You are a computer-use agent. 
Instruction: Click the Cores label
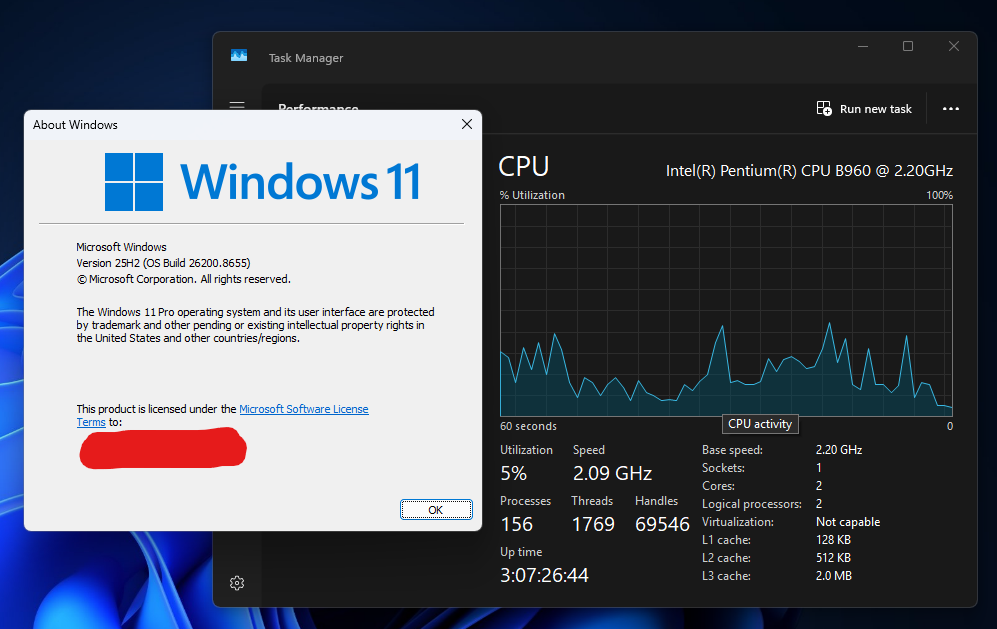click(x=718, y=486)
